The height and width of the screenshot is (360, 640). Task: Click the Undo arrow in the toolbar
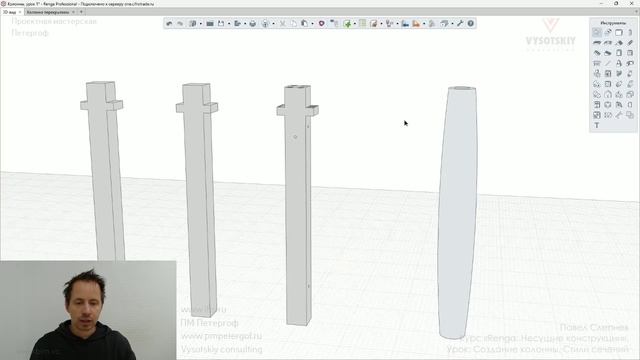pos(169,24)
